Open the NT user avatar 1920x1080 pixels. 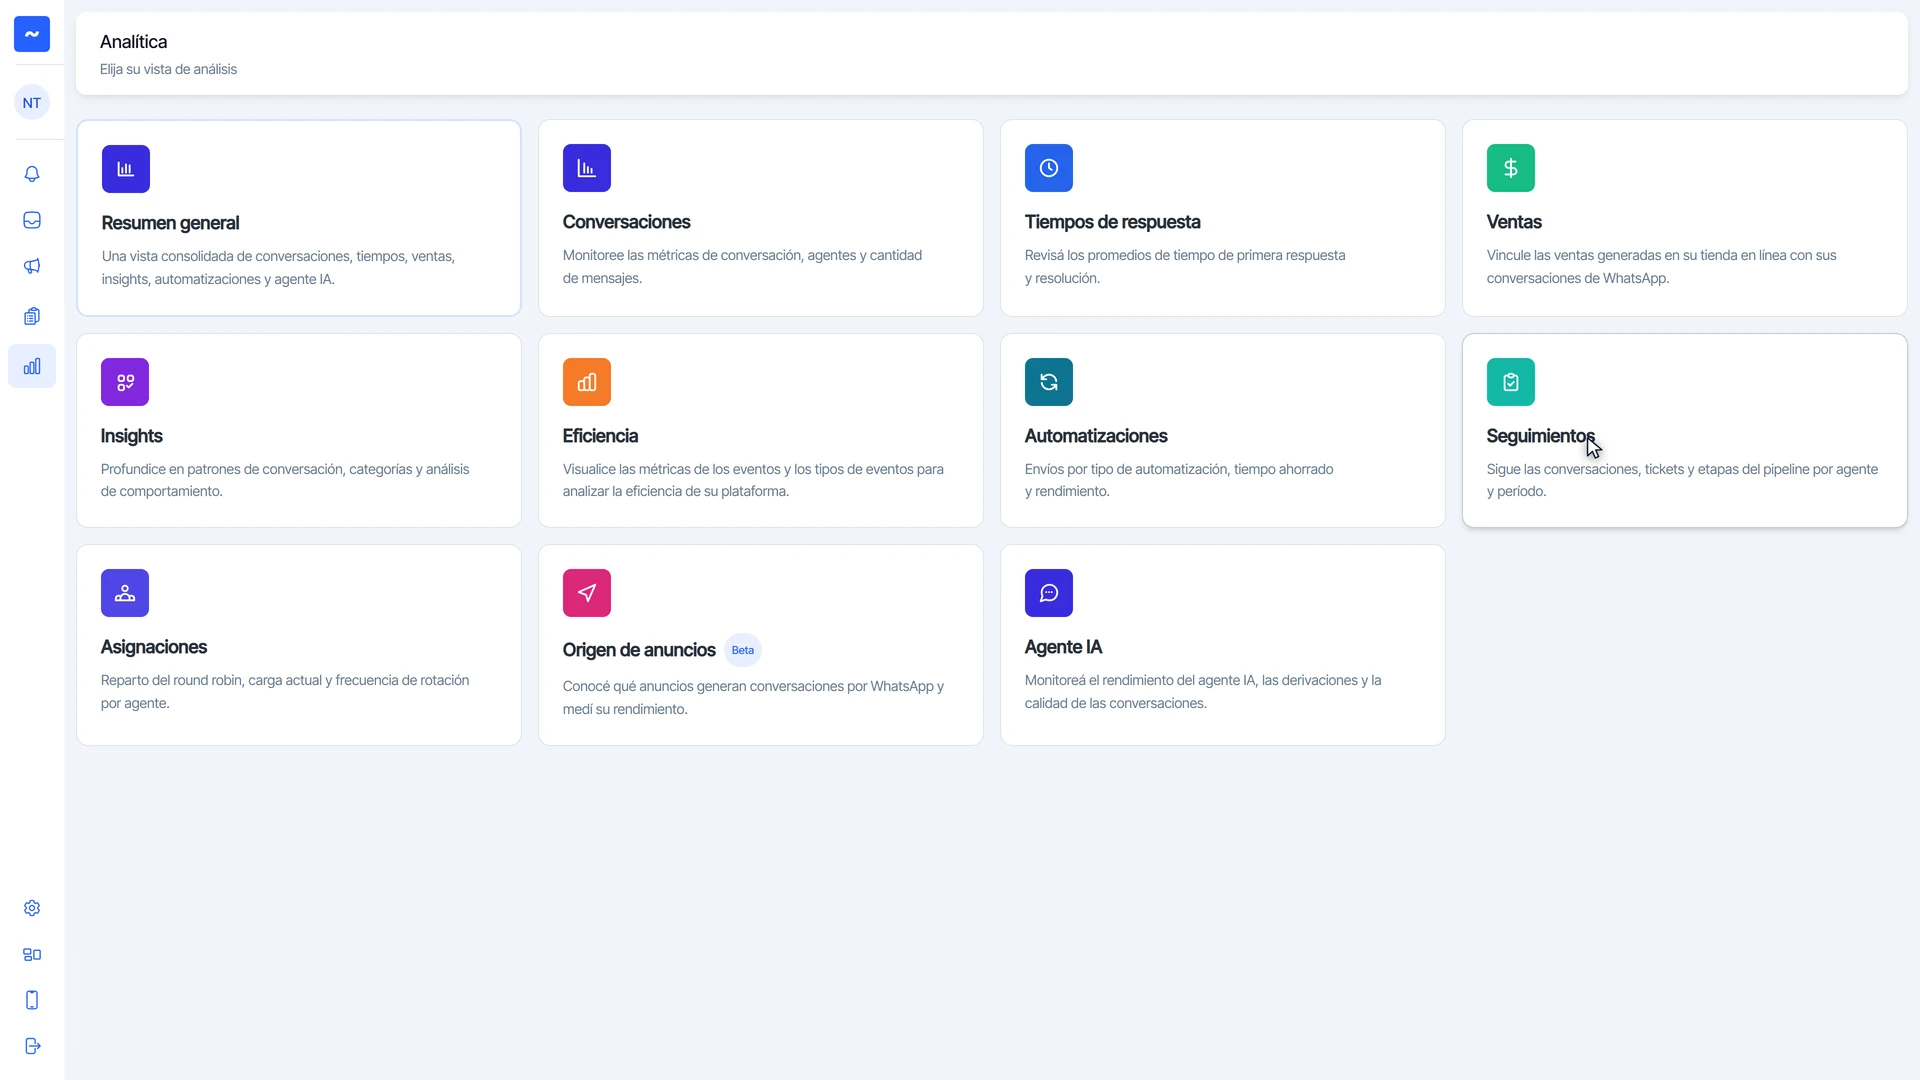(x=32, y=102)
